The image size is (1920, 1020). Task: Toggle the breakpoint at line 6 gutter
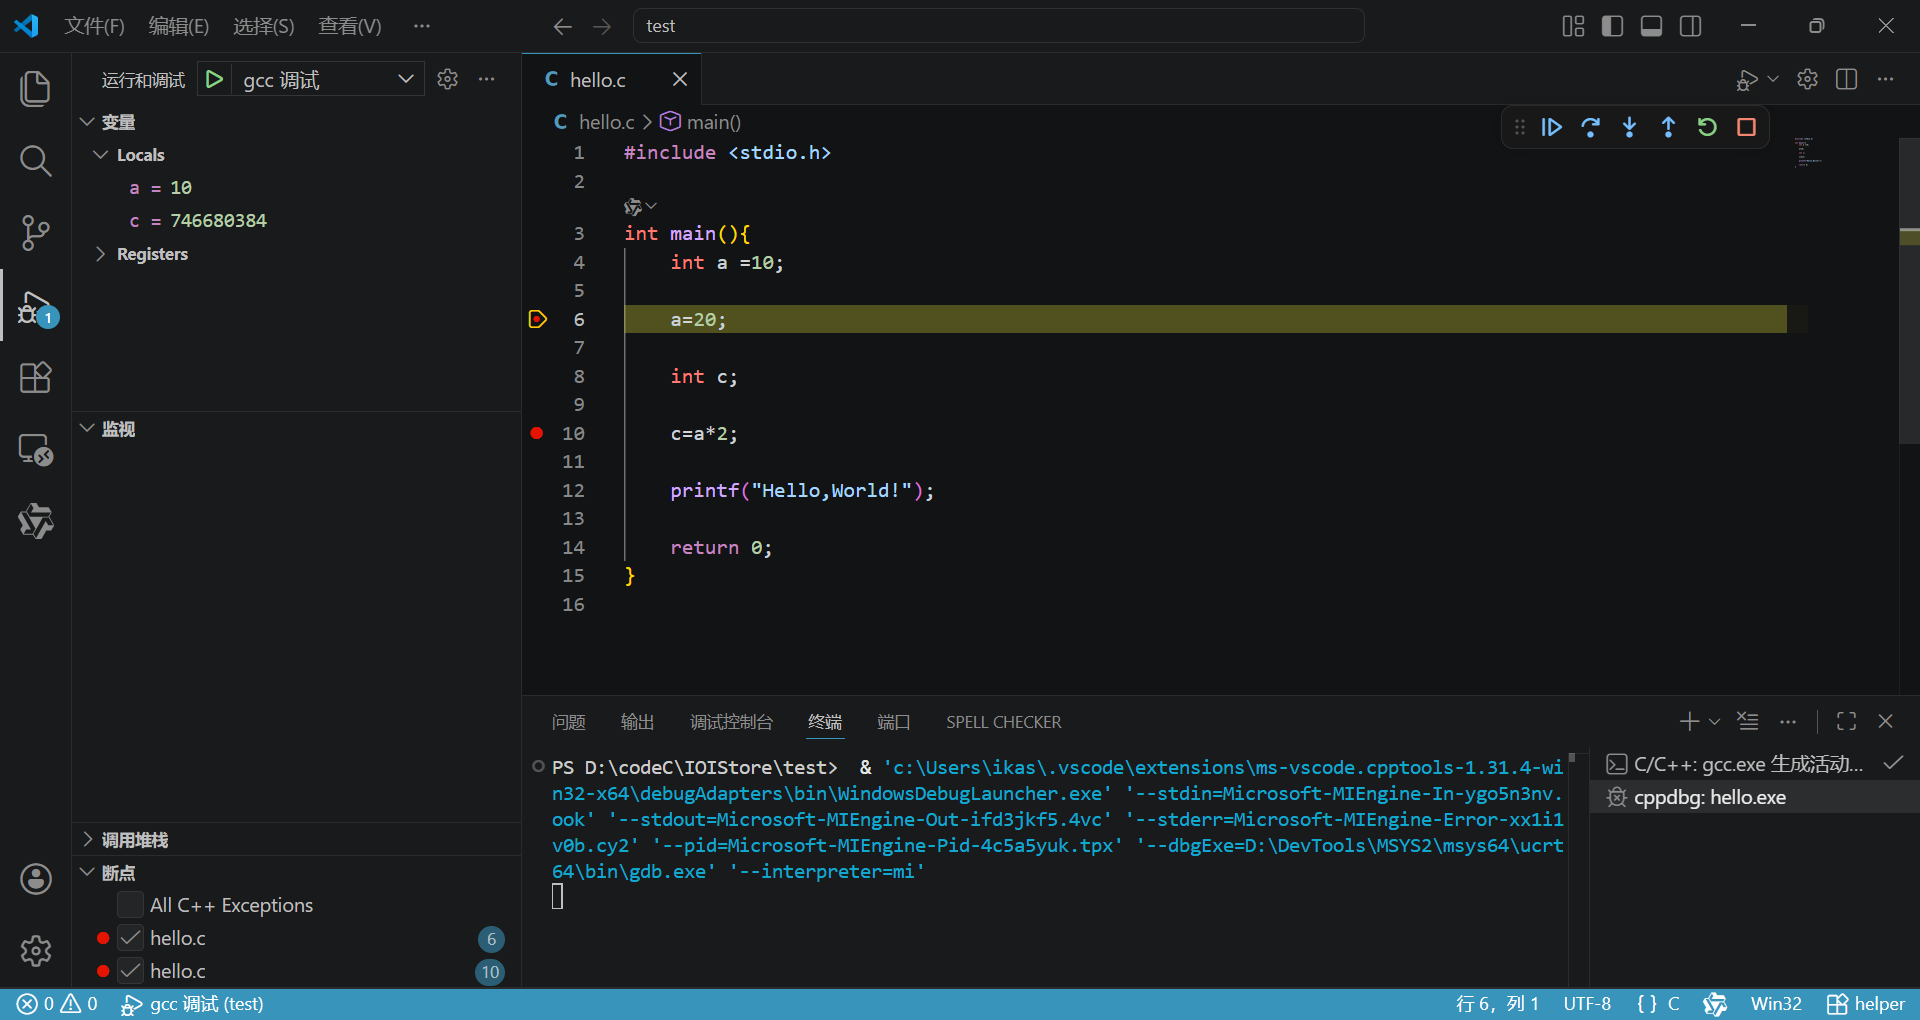point(537,319)
